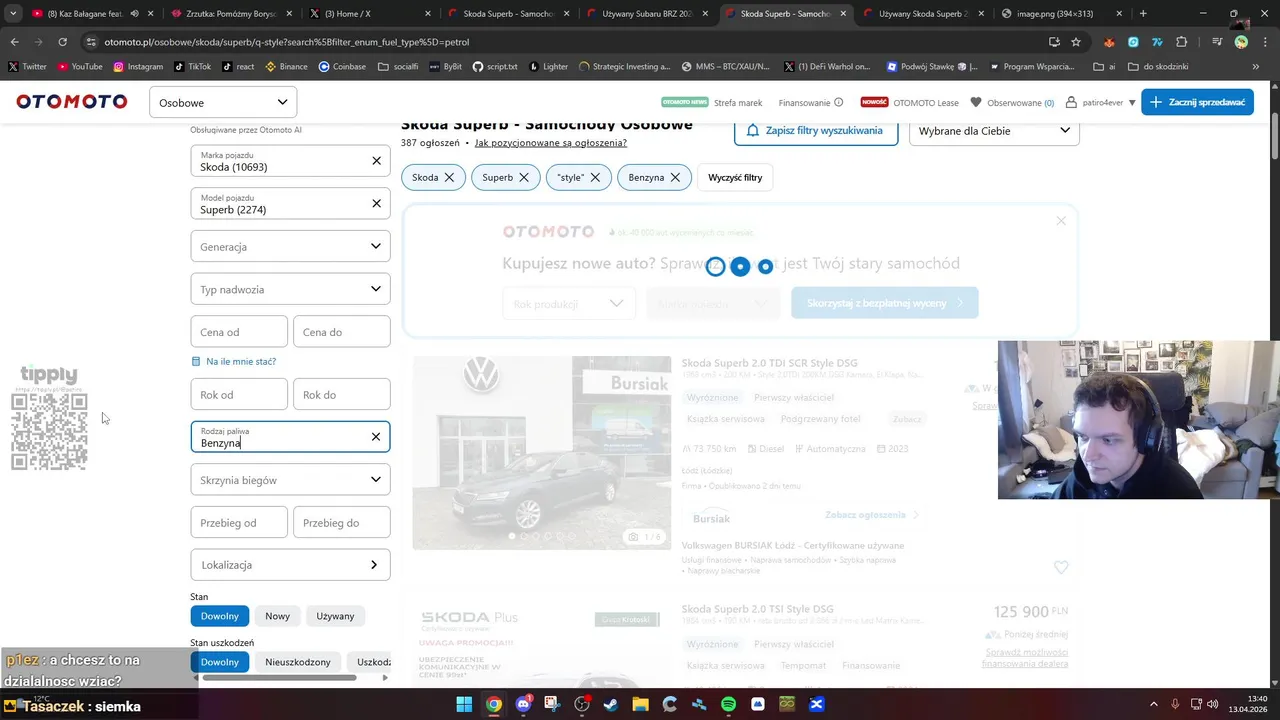This screenshot has width=1280, height=720.
Task: Click Wyczyść filtry button
Action: (x=735, y=177)
